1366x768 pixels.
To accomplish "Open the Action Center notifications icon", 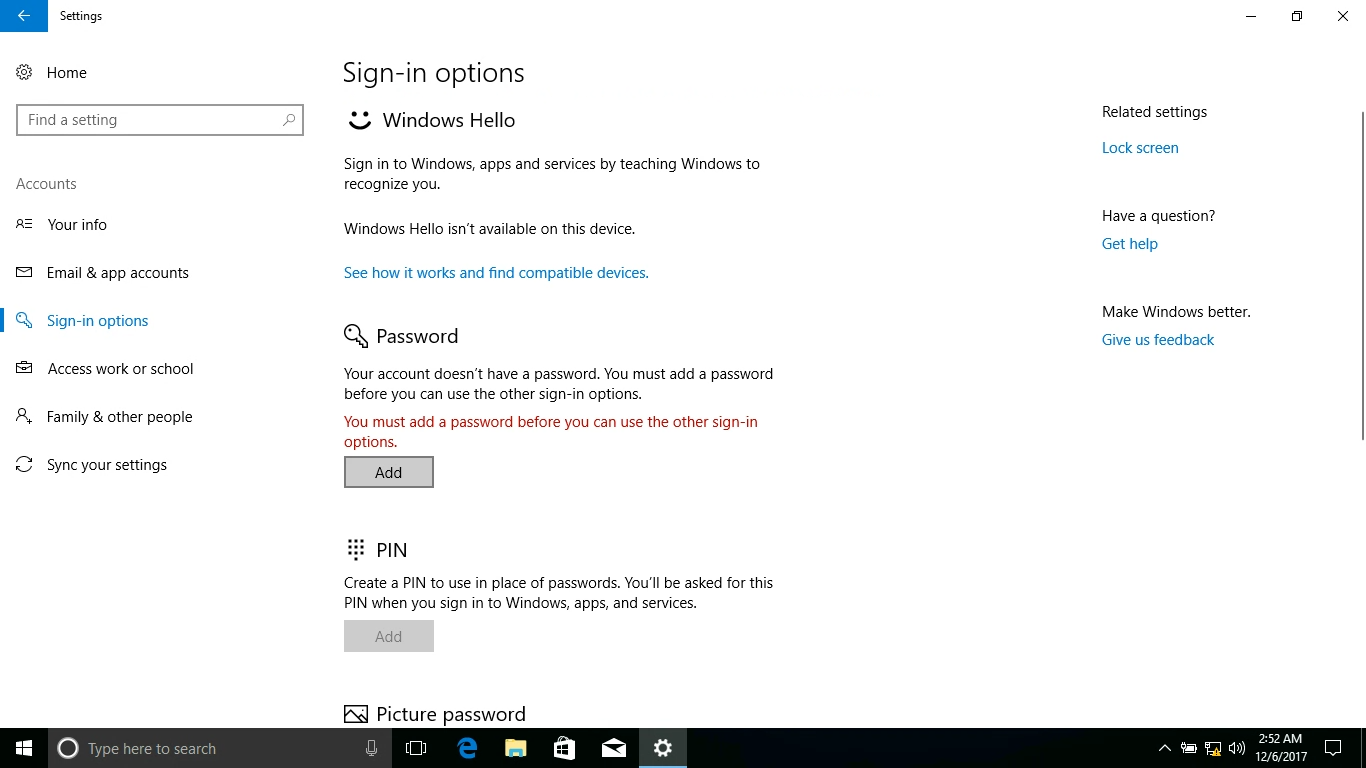I will point(1332,748).
